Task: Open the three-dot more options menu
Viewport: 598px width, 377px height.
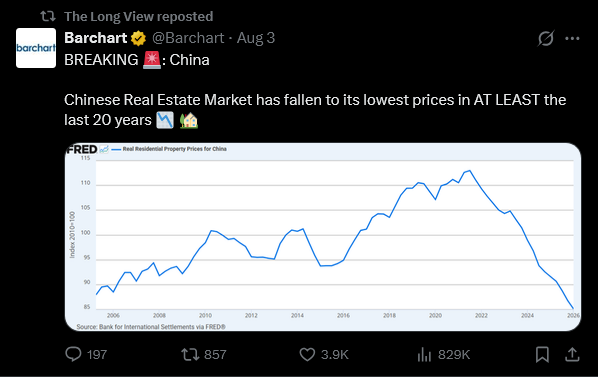Action: [572, 38]
